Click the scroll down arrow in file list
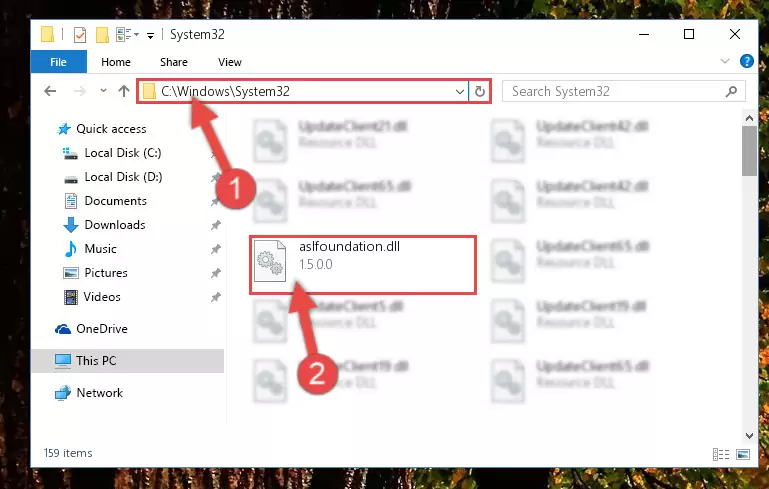769x489 pixels. pyautogui.click(x=749, y=436)
